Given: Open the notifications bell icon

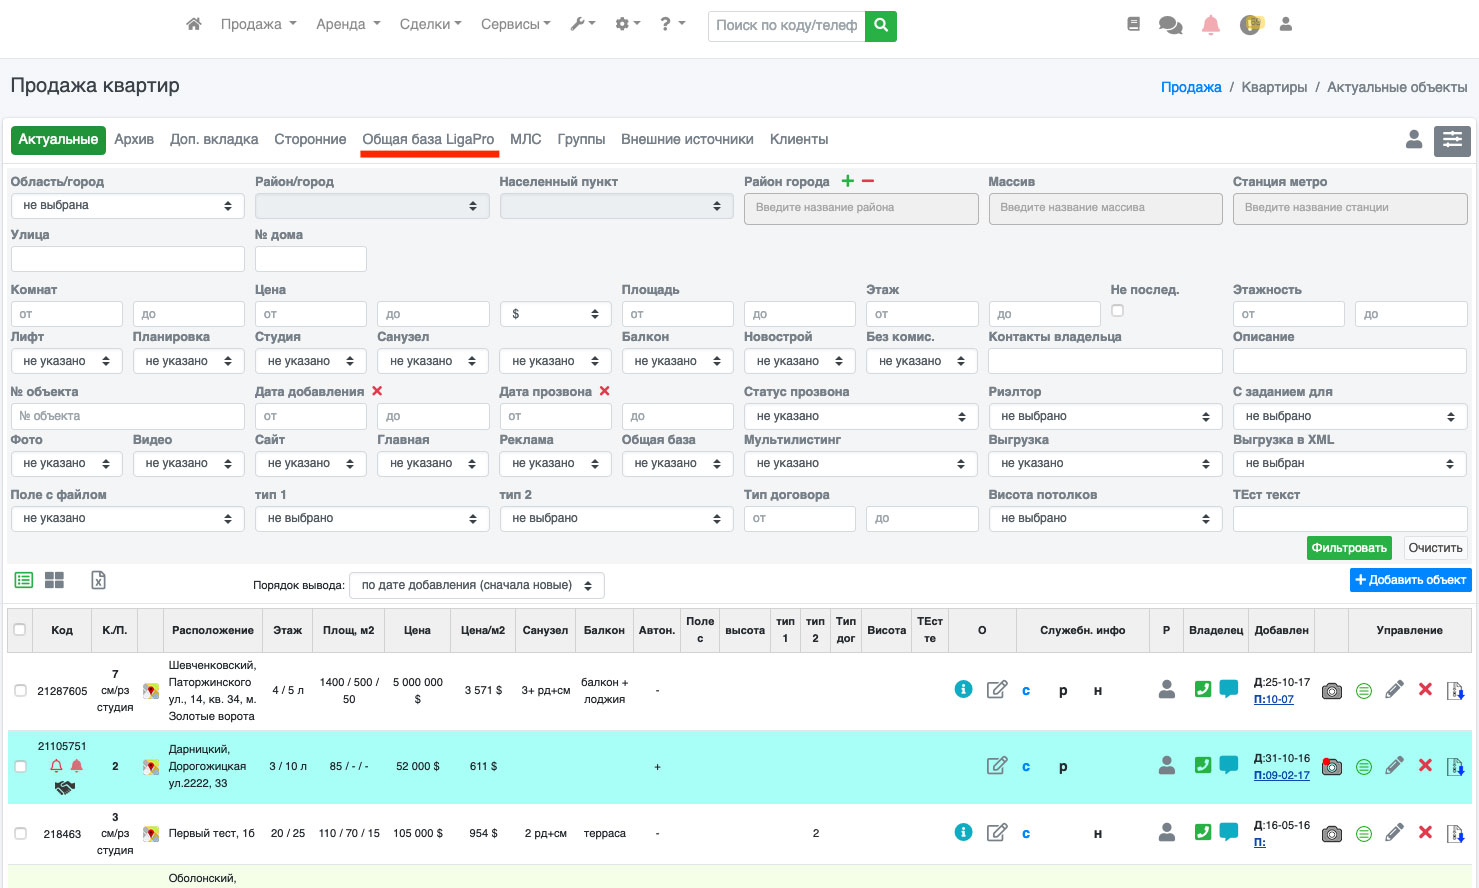Looking at the screenshot, I should pyautogui.click(x=1210, y=25).
